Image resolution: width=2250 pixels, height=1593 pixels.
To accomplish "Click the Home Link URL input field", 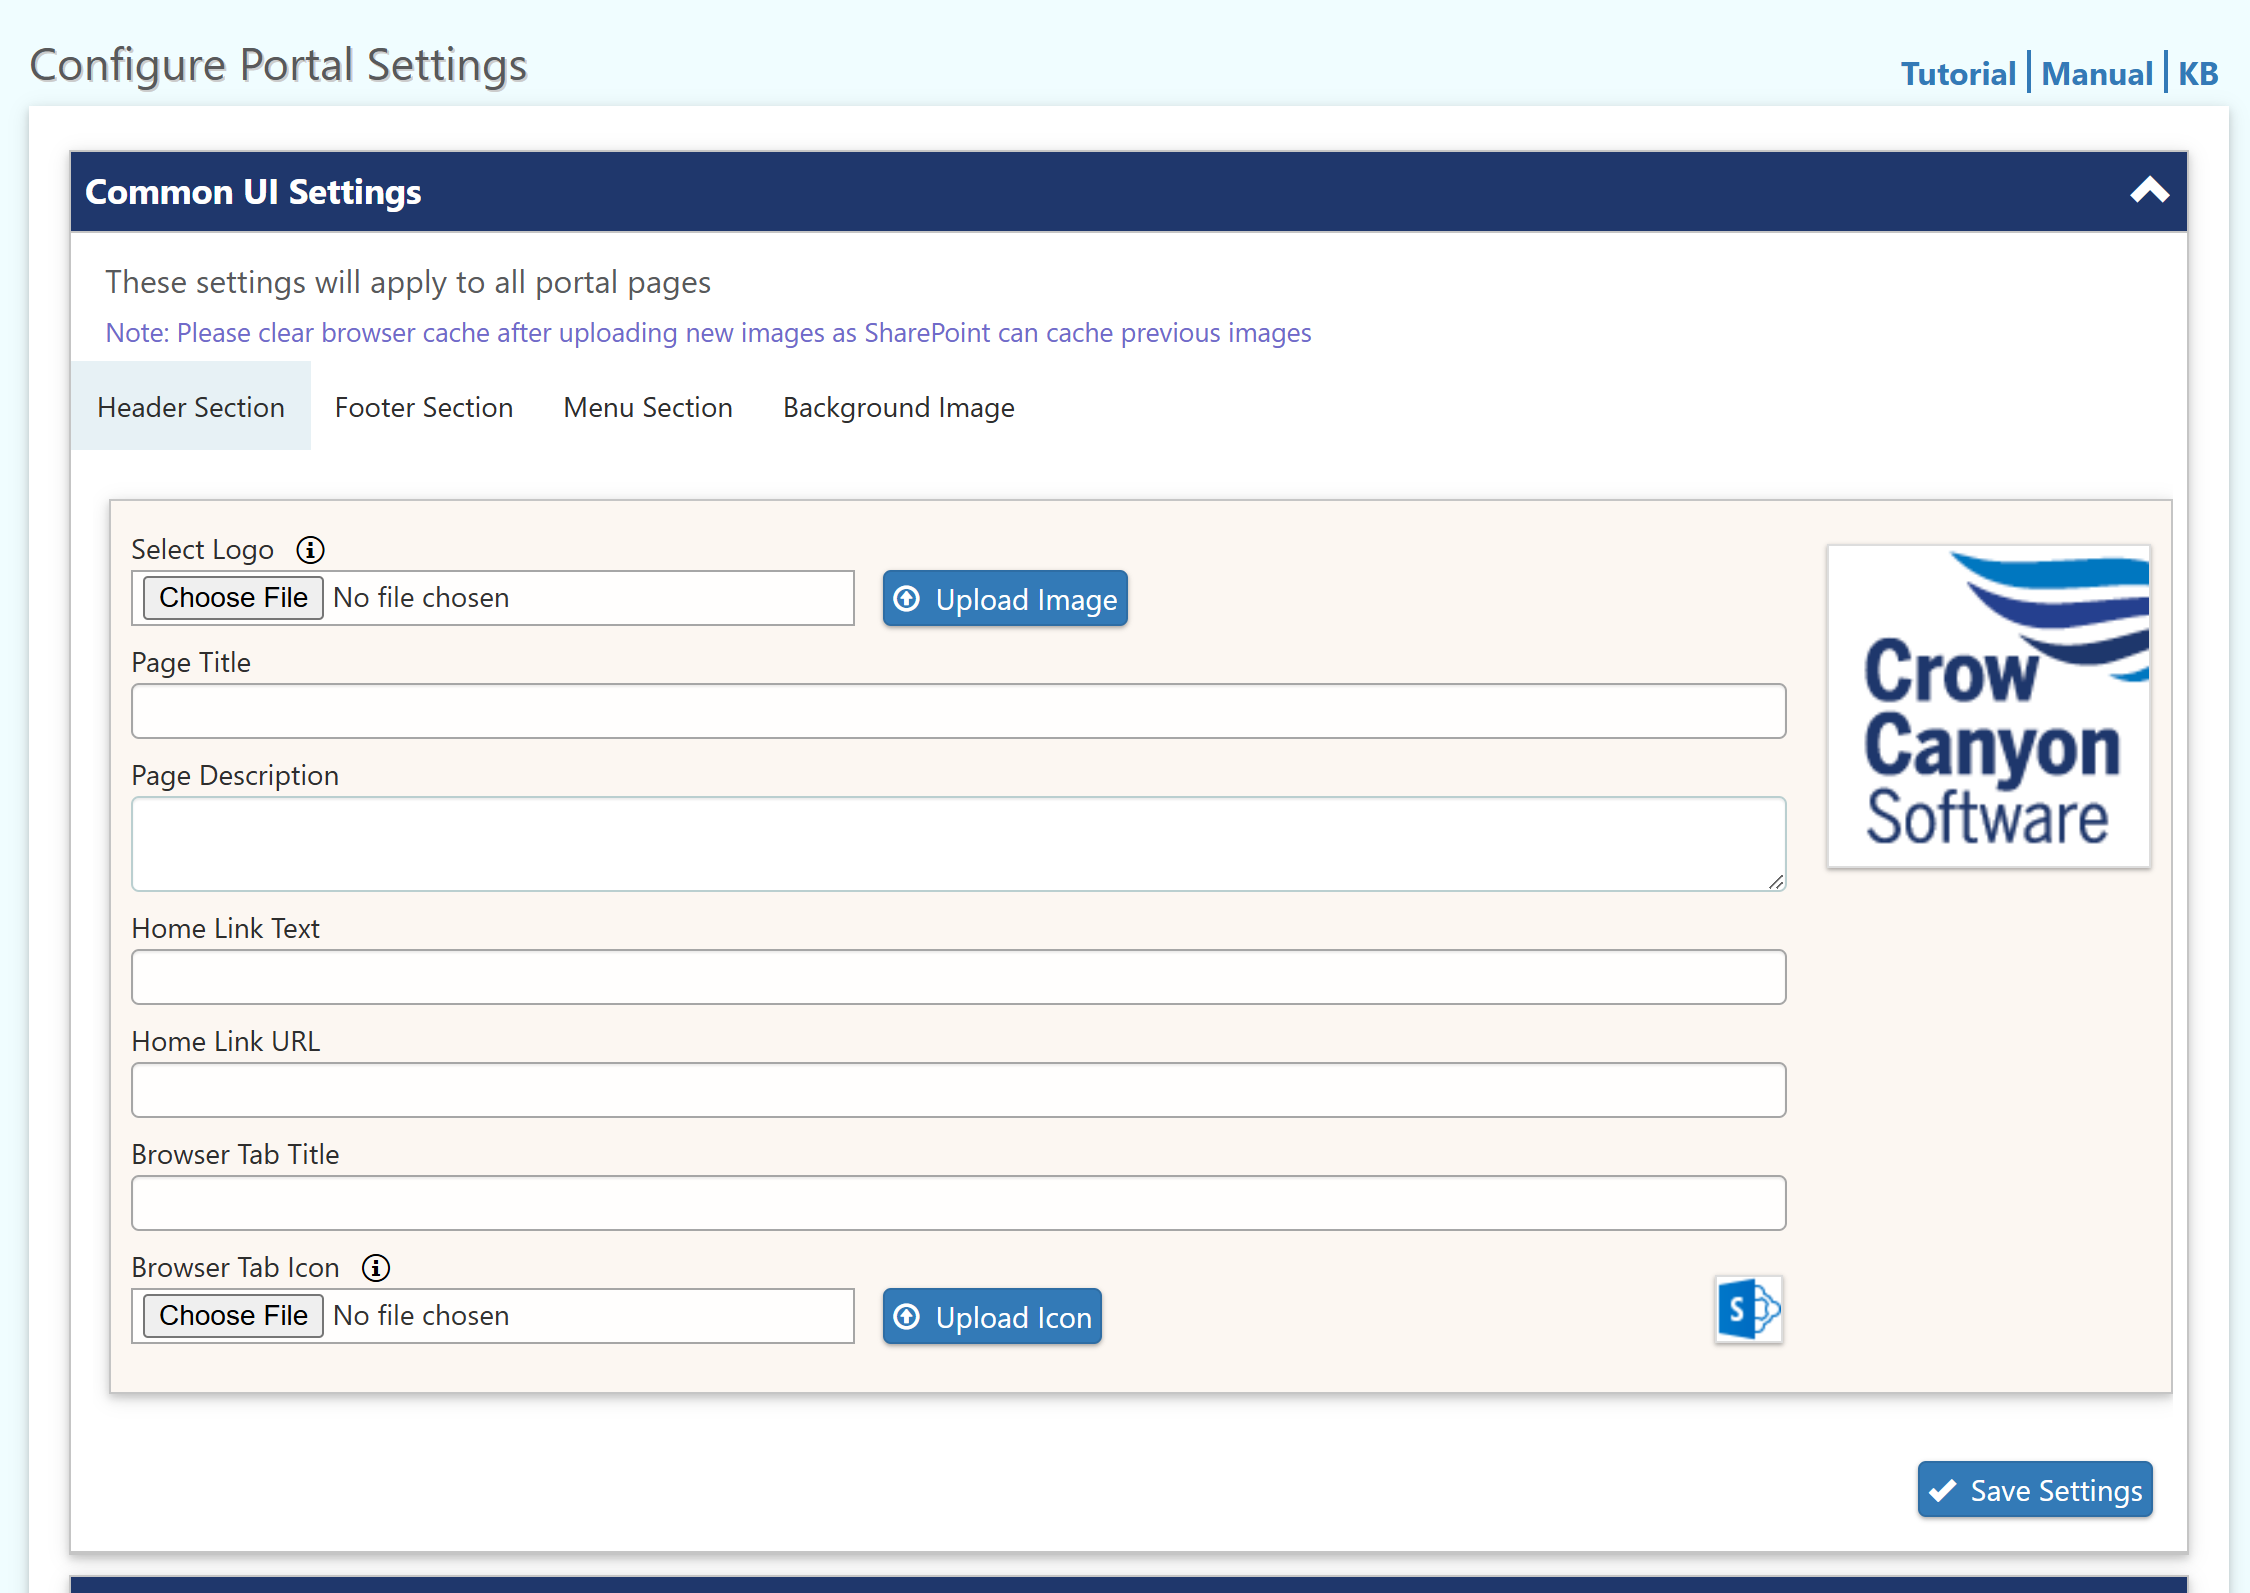I will (959, 1088).
